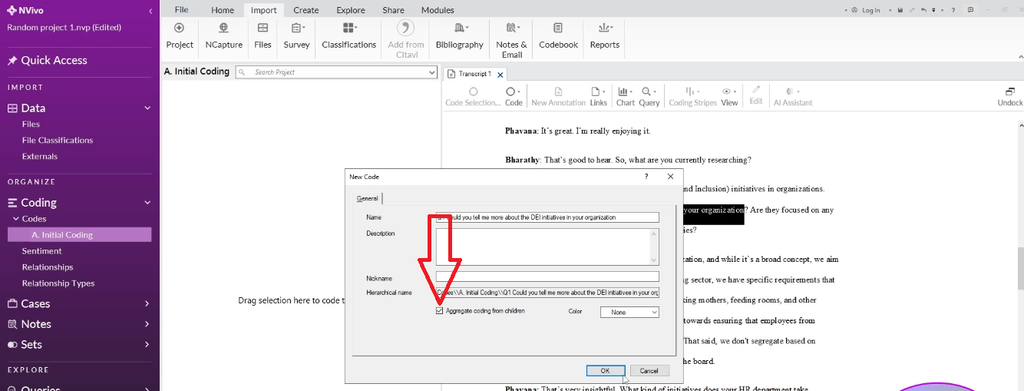Open NCapture import

(x=224, y=36)
